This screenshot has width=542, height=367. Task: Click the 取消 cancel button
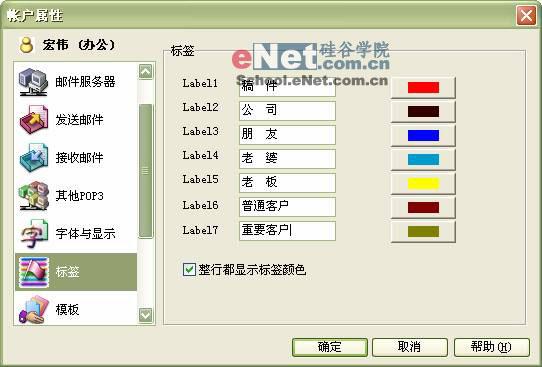point(410,347)
